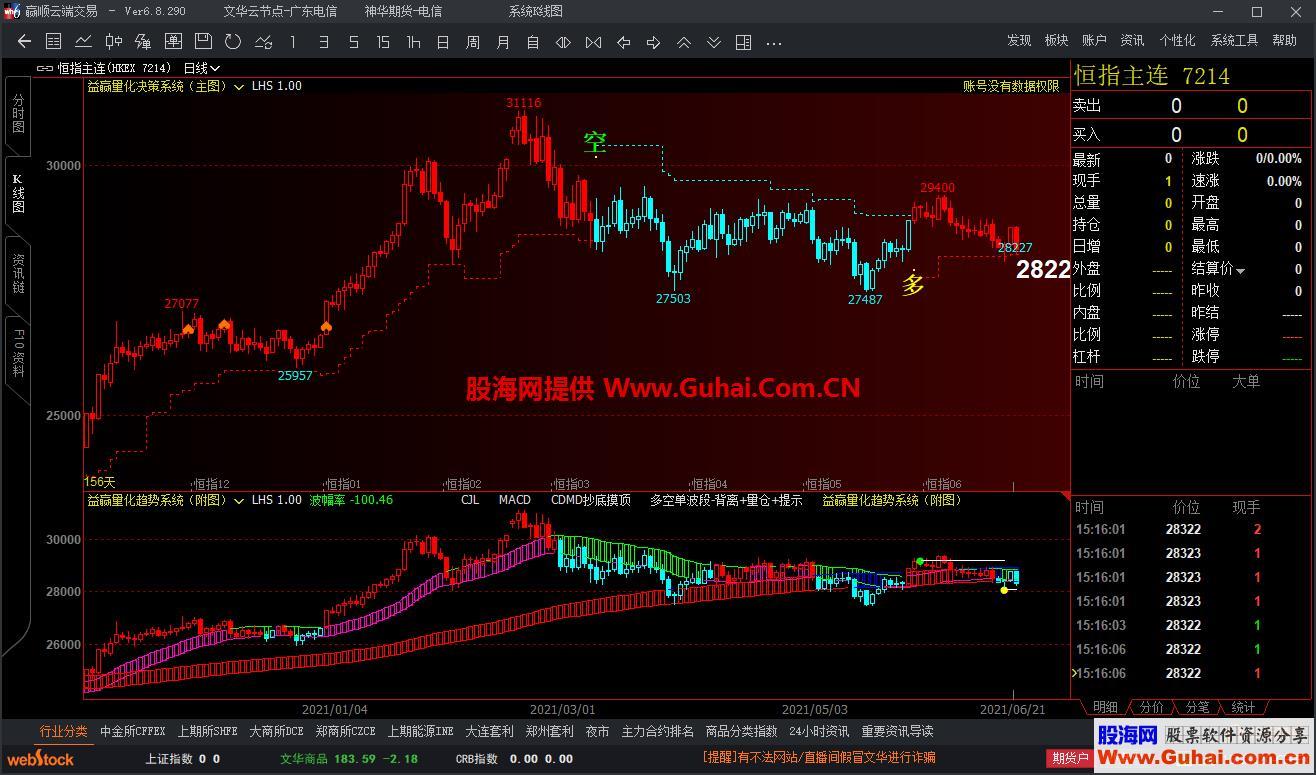Switch to weekly chart using 周 icon
This screenshot has height=775, width=1316.
pyautogui.click(x=471, y=42)
